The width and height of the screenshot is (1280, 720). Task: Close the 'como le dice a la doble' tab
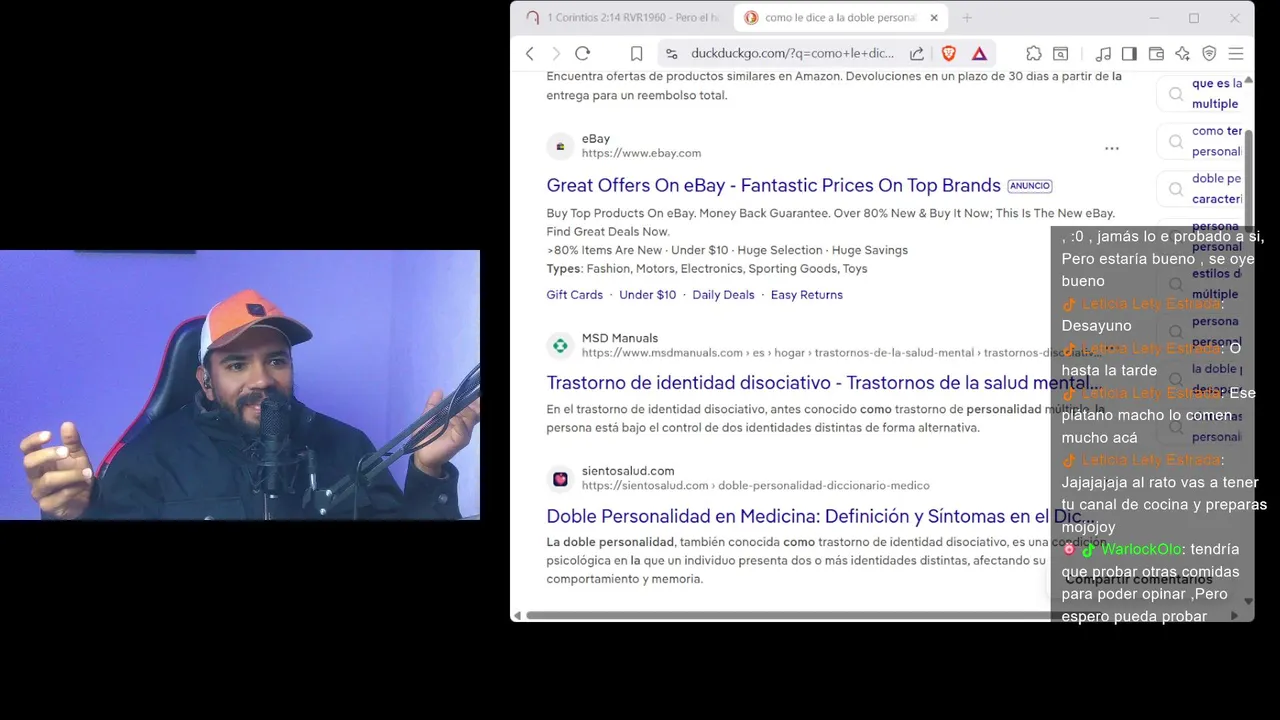click(x=934, y=18)
